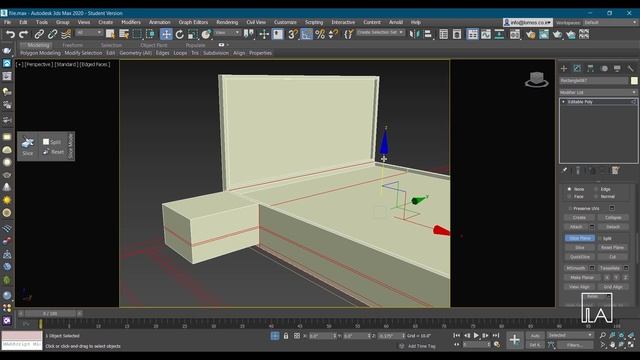This screenshot has width=640, height=360.
Task: Open the Workspaces Default dropdown
Action: (x=610, y=22)
